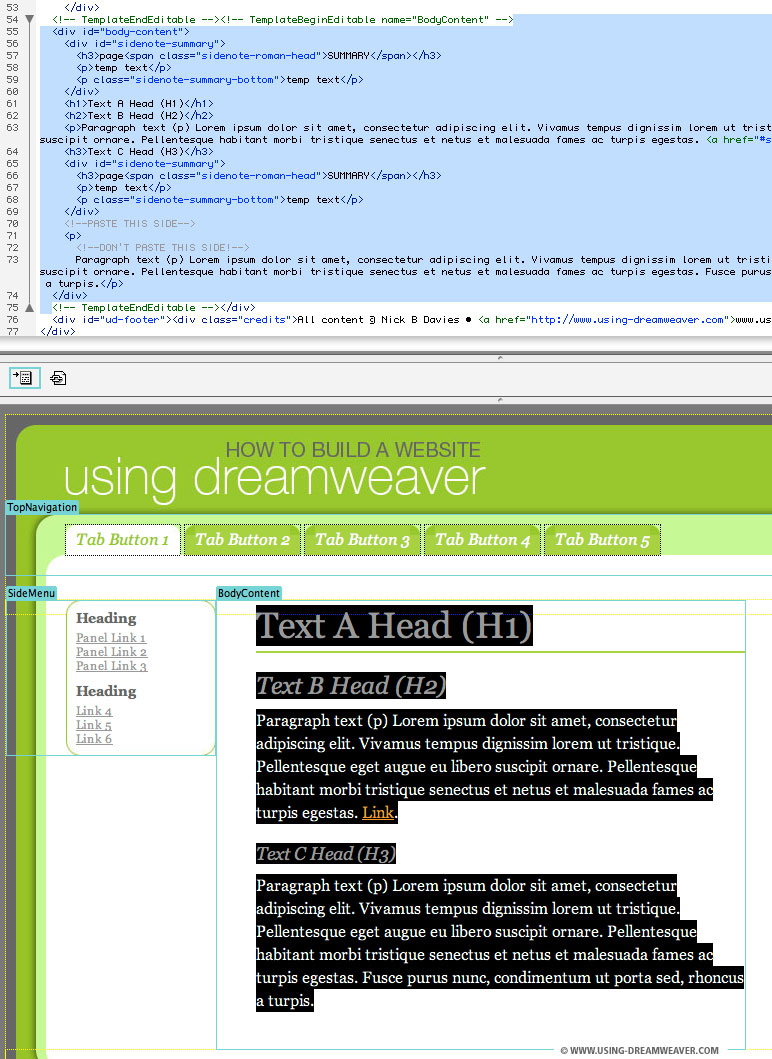Select Tab Button 5
This screenshot has height=1059, width=772.
(x=602, y=540)
